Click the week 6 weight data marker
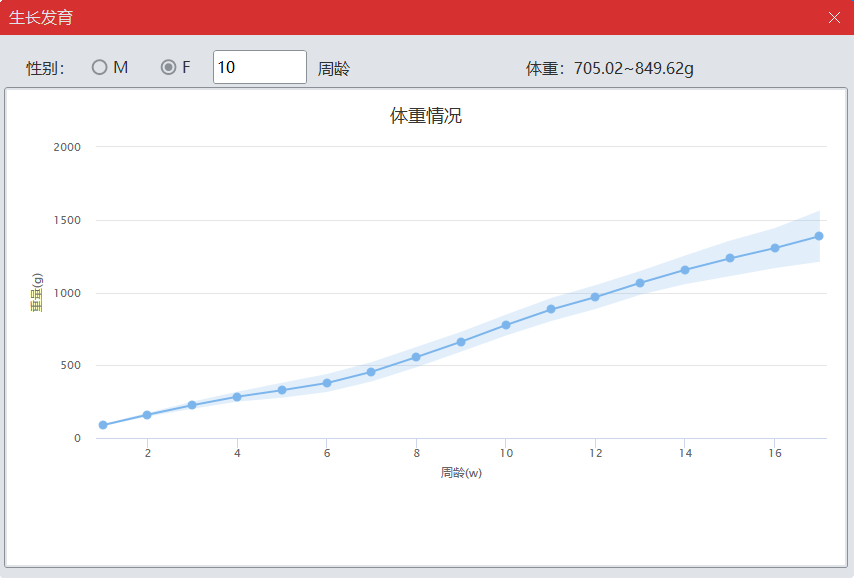 (327, 383)
